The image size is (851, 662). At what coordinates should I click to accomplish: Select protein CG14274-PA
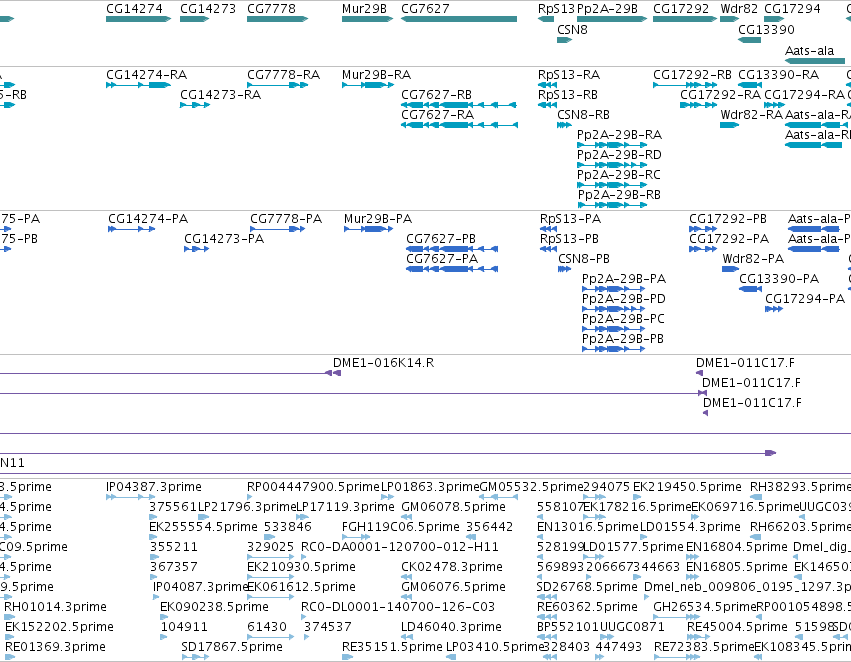(148, 219)
